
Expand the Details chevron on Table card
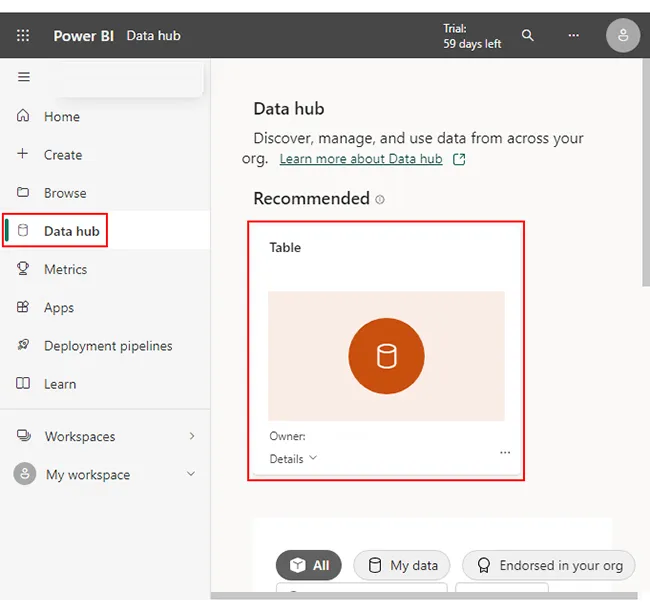[313, 458]
